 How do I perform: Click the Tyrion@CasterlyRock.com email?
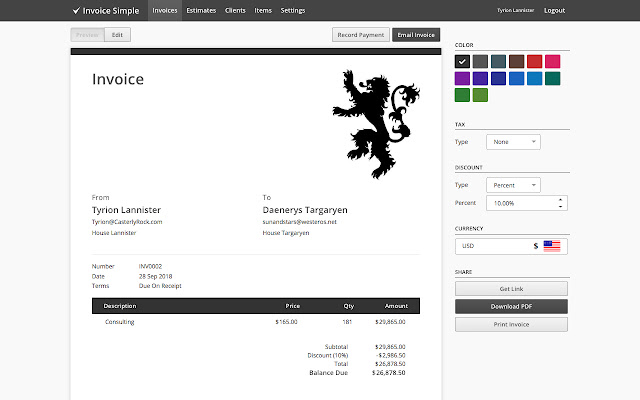(127, 222)
